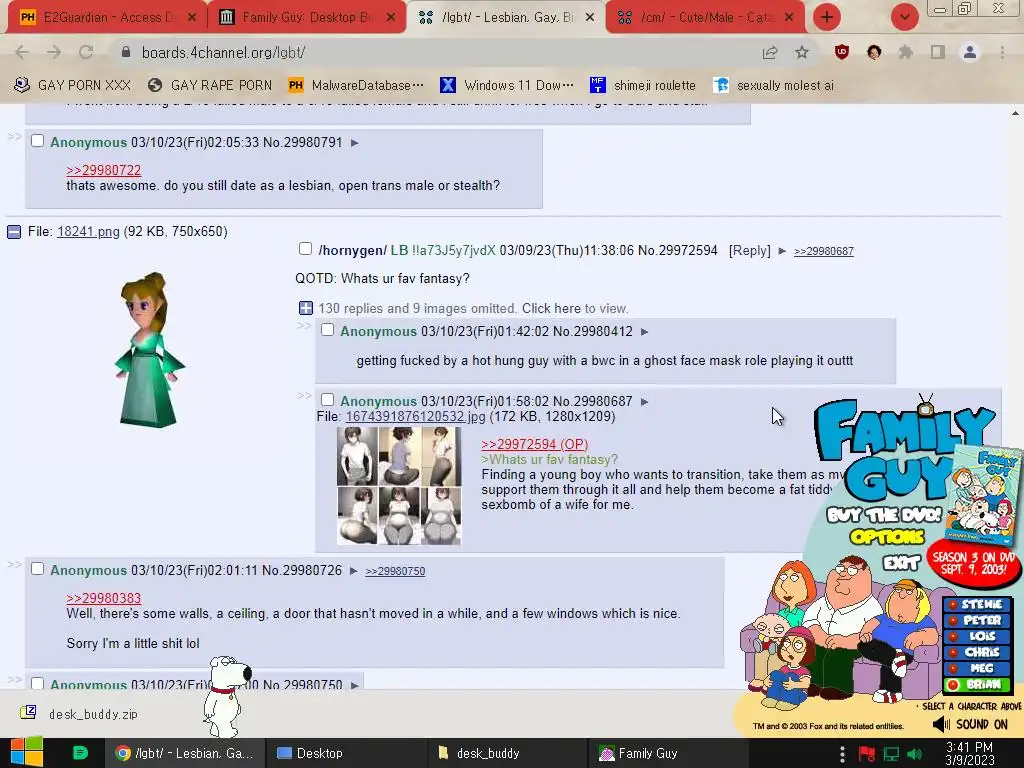This screenshot has height=768, width=1024.
Task: Show hidden tray icons via three dots
Action: 842,754
